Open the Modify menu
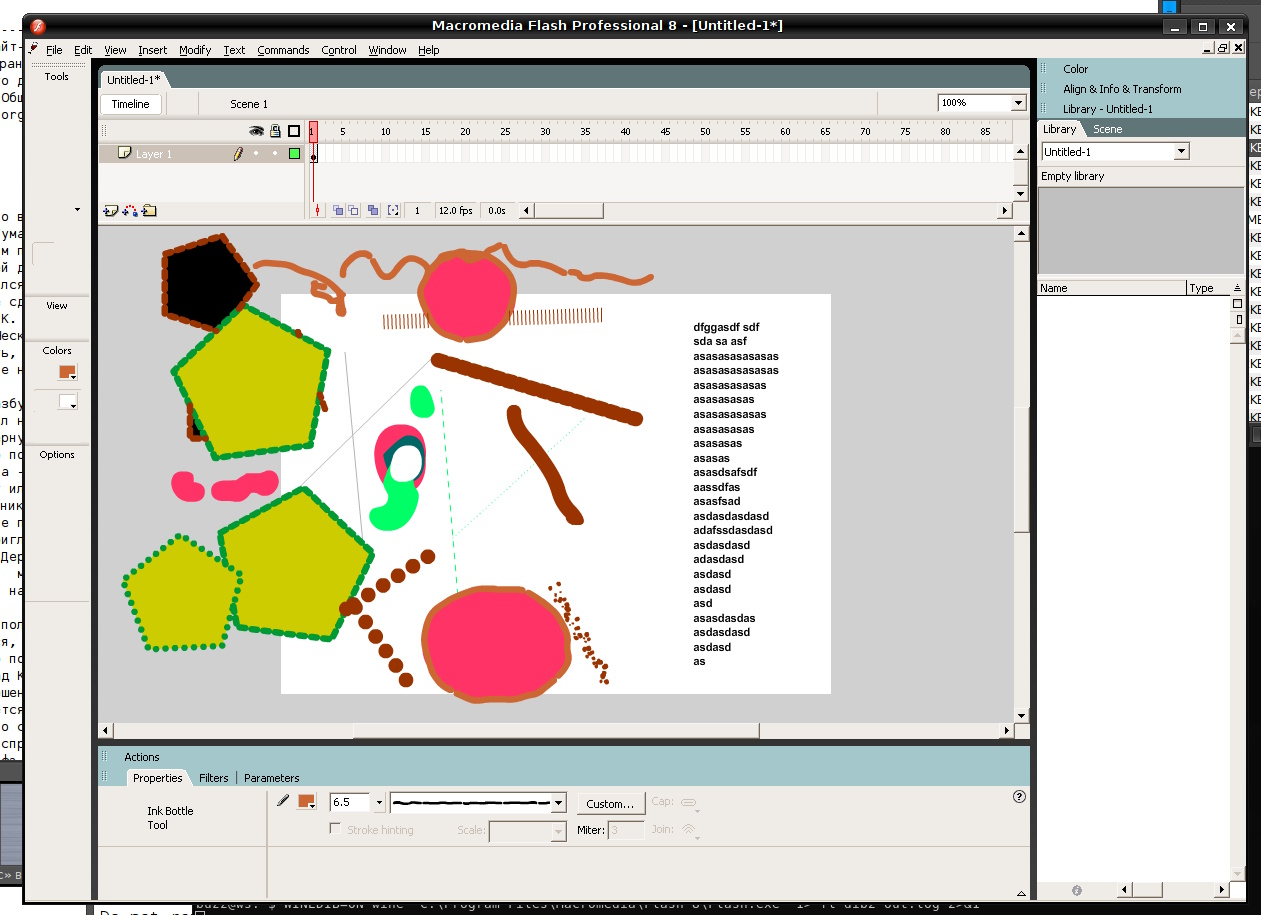The height and width of the screenshot is (915, 1261). tap(195, 50)
